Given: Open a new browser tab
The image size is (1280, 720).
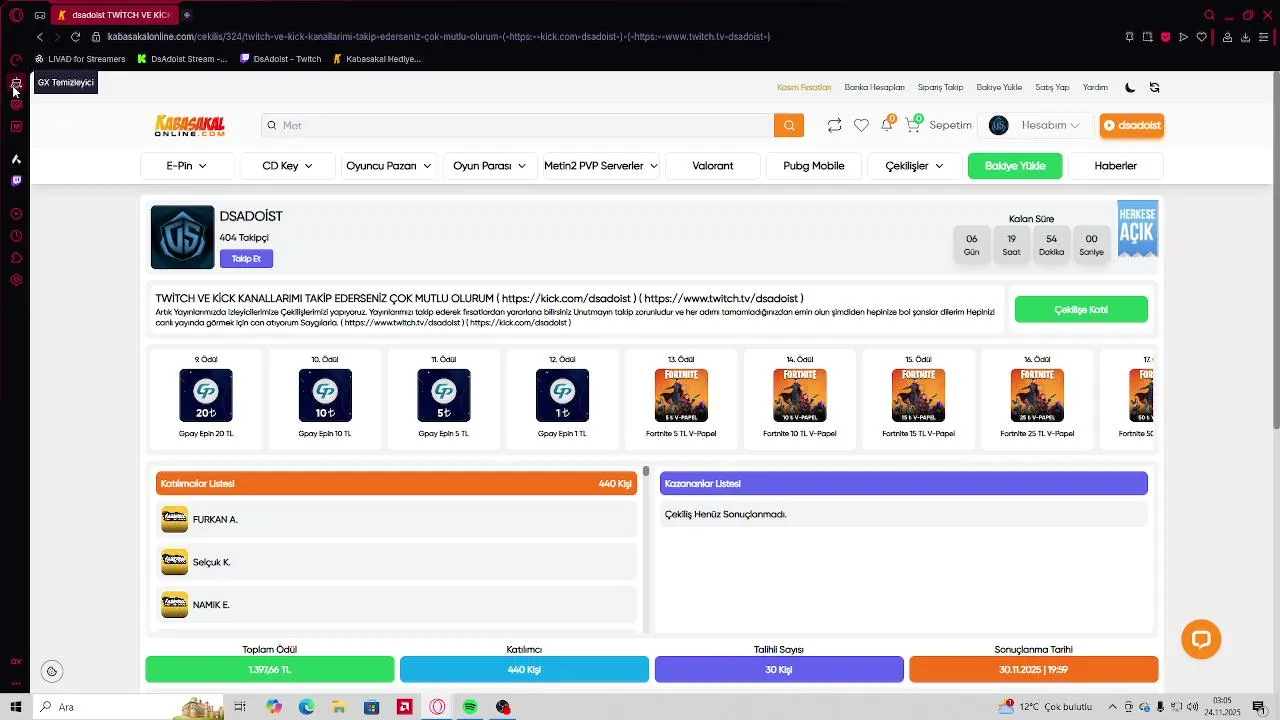Looking at the screenshot, I should [187, 15].
